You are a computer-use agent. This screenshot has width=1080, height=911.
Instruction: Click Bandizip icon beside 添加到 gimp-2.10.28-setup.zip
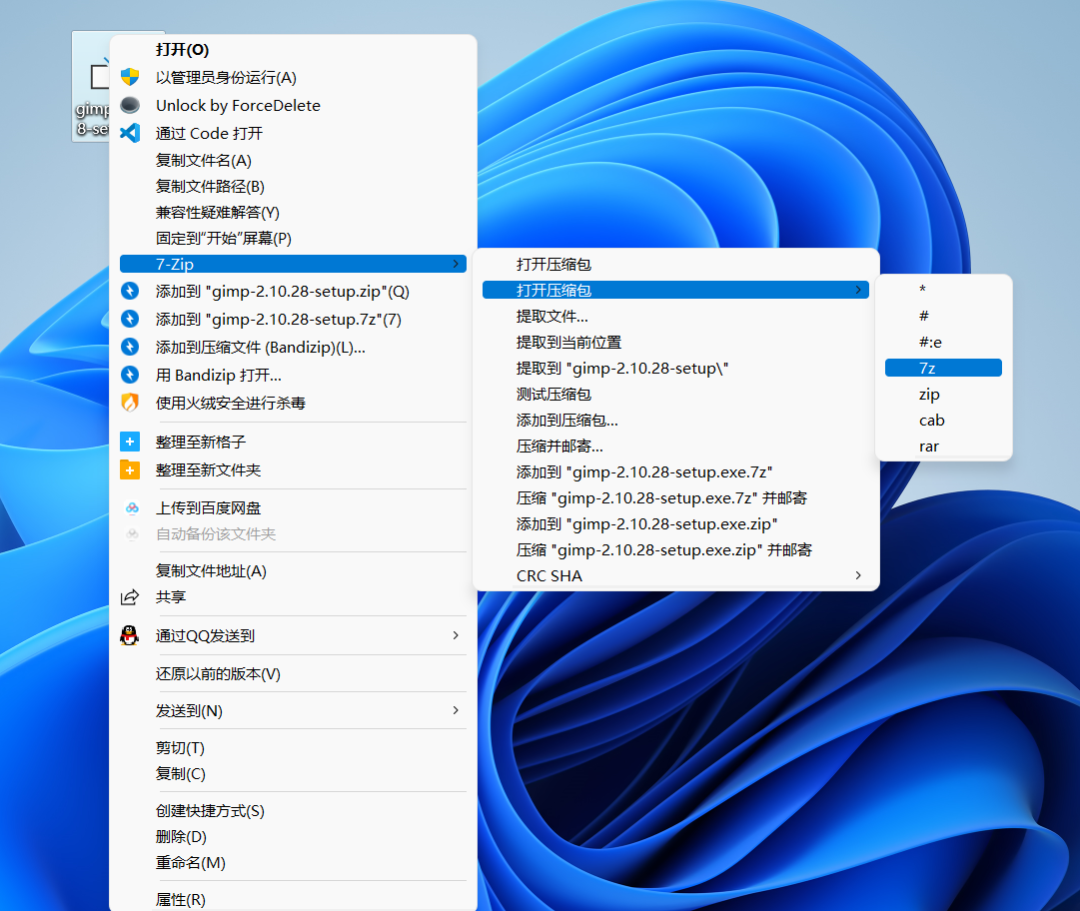tap(129, 291)
